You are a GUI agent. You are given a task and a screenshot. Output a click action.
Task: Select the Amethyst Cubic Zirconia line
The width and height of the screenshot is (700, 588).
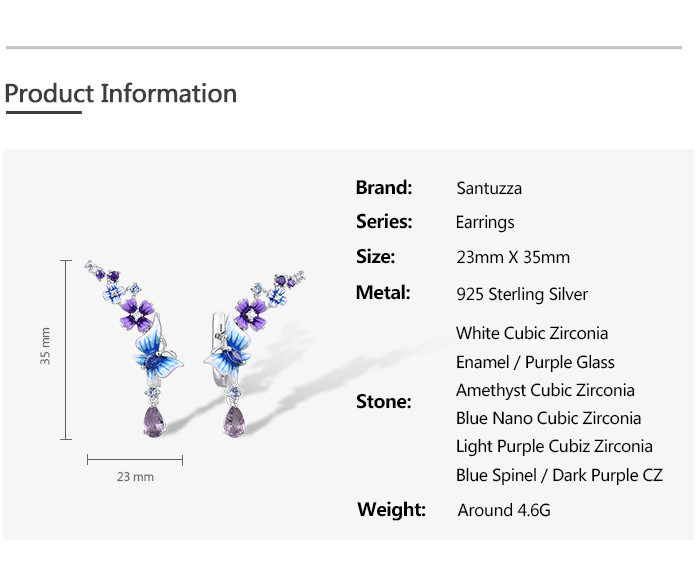click(545, 390)
